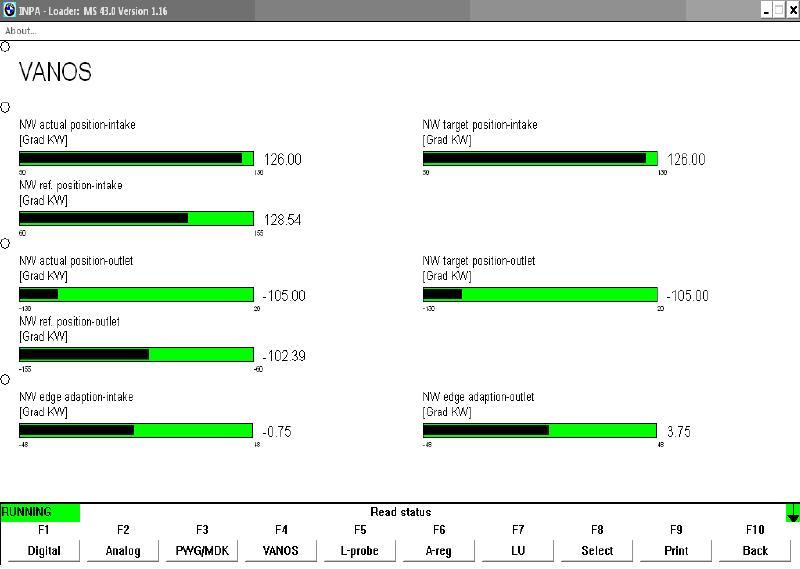Image resolution: width=800 pixels, height=569 pixels.
Task: Click the down arrow at status bar right
Action: point(792,514)
